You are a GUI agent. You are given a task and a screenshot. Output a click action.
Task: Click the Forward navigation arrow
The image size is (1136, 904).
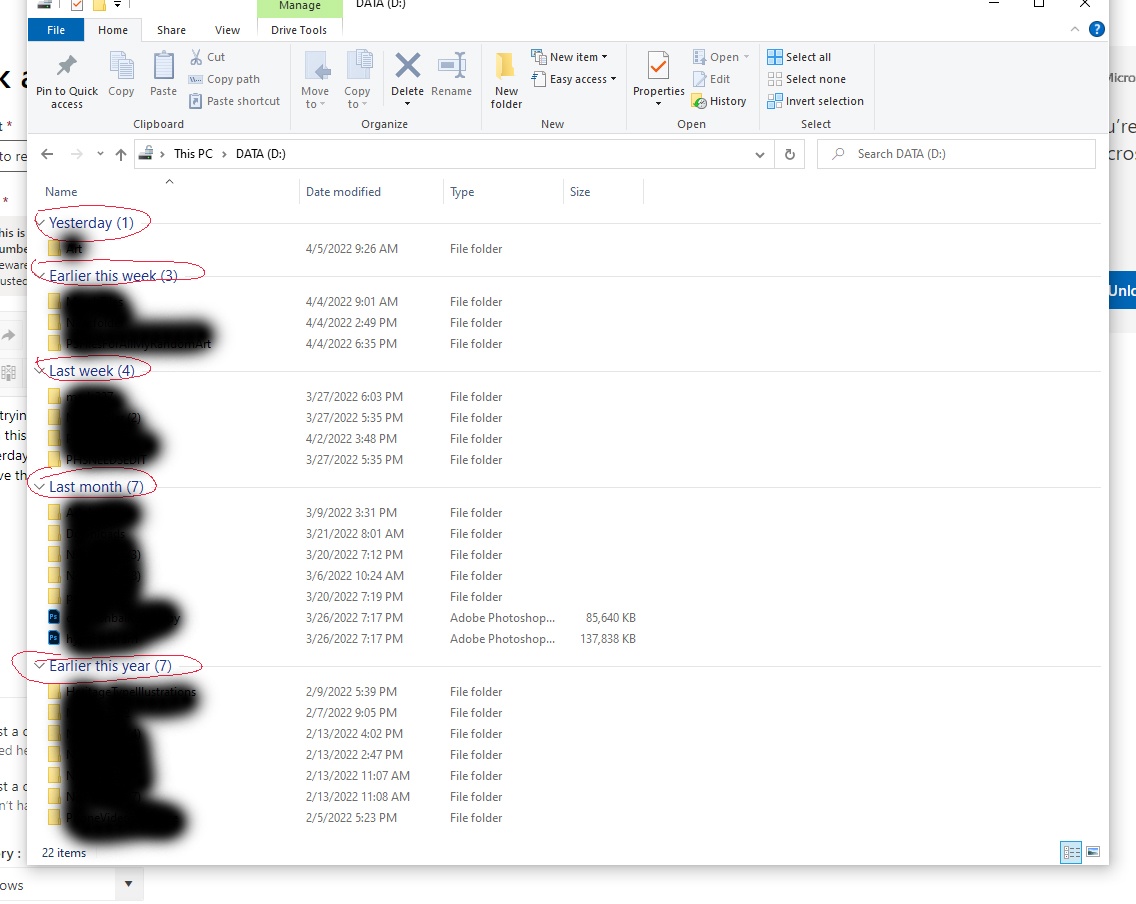click(x=76, y=154)
